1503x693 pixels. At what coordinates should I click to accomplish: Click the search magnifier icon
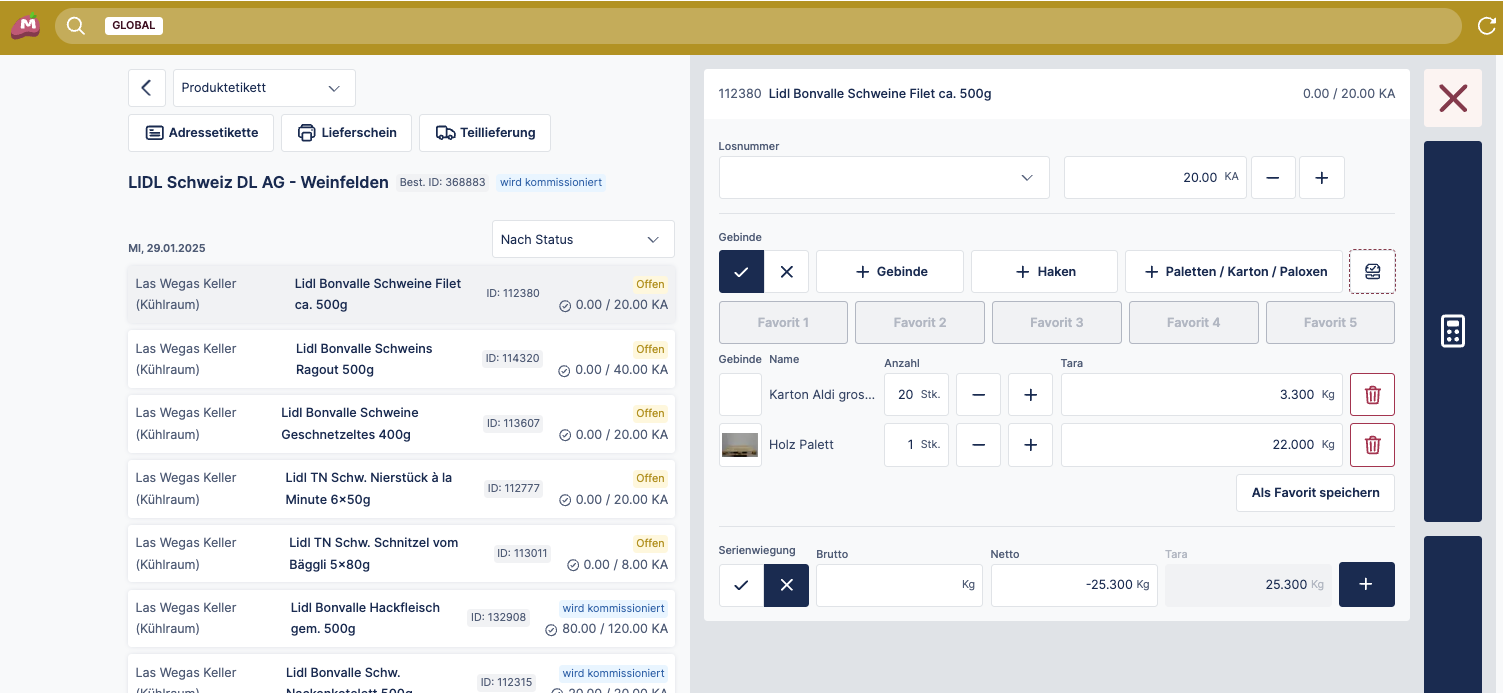pyautogui.click(x=76, y=26)
